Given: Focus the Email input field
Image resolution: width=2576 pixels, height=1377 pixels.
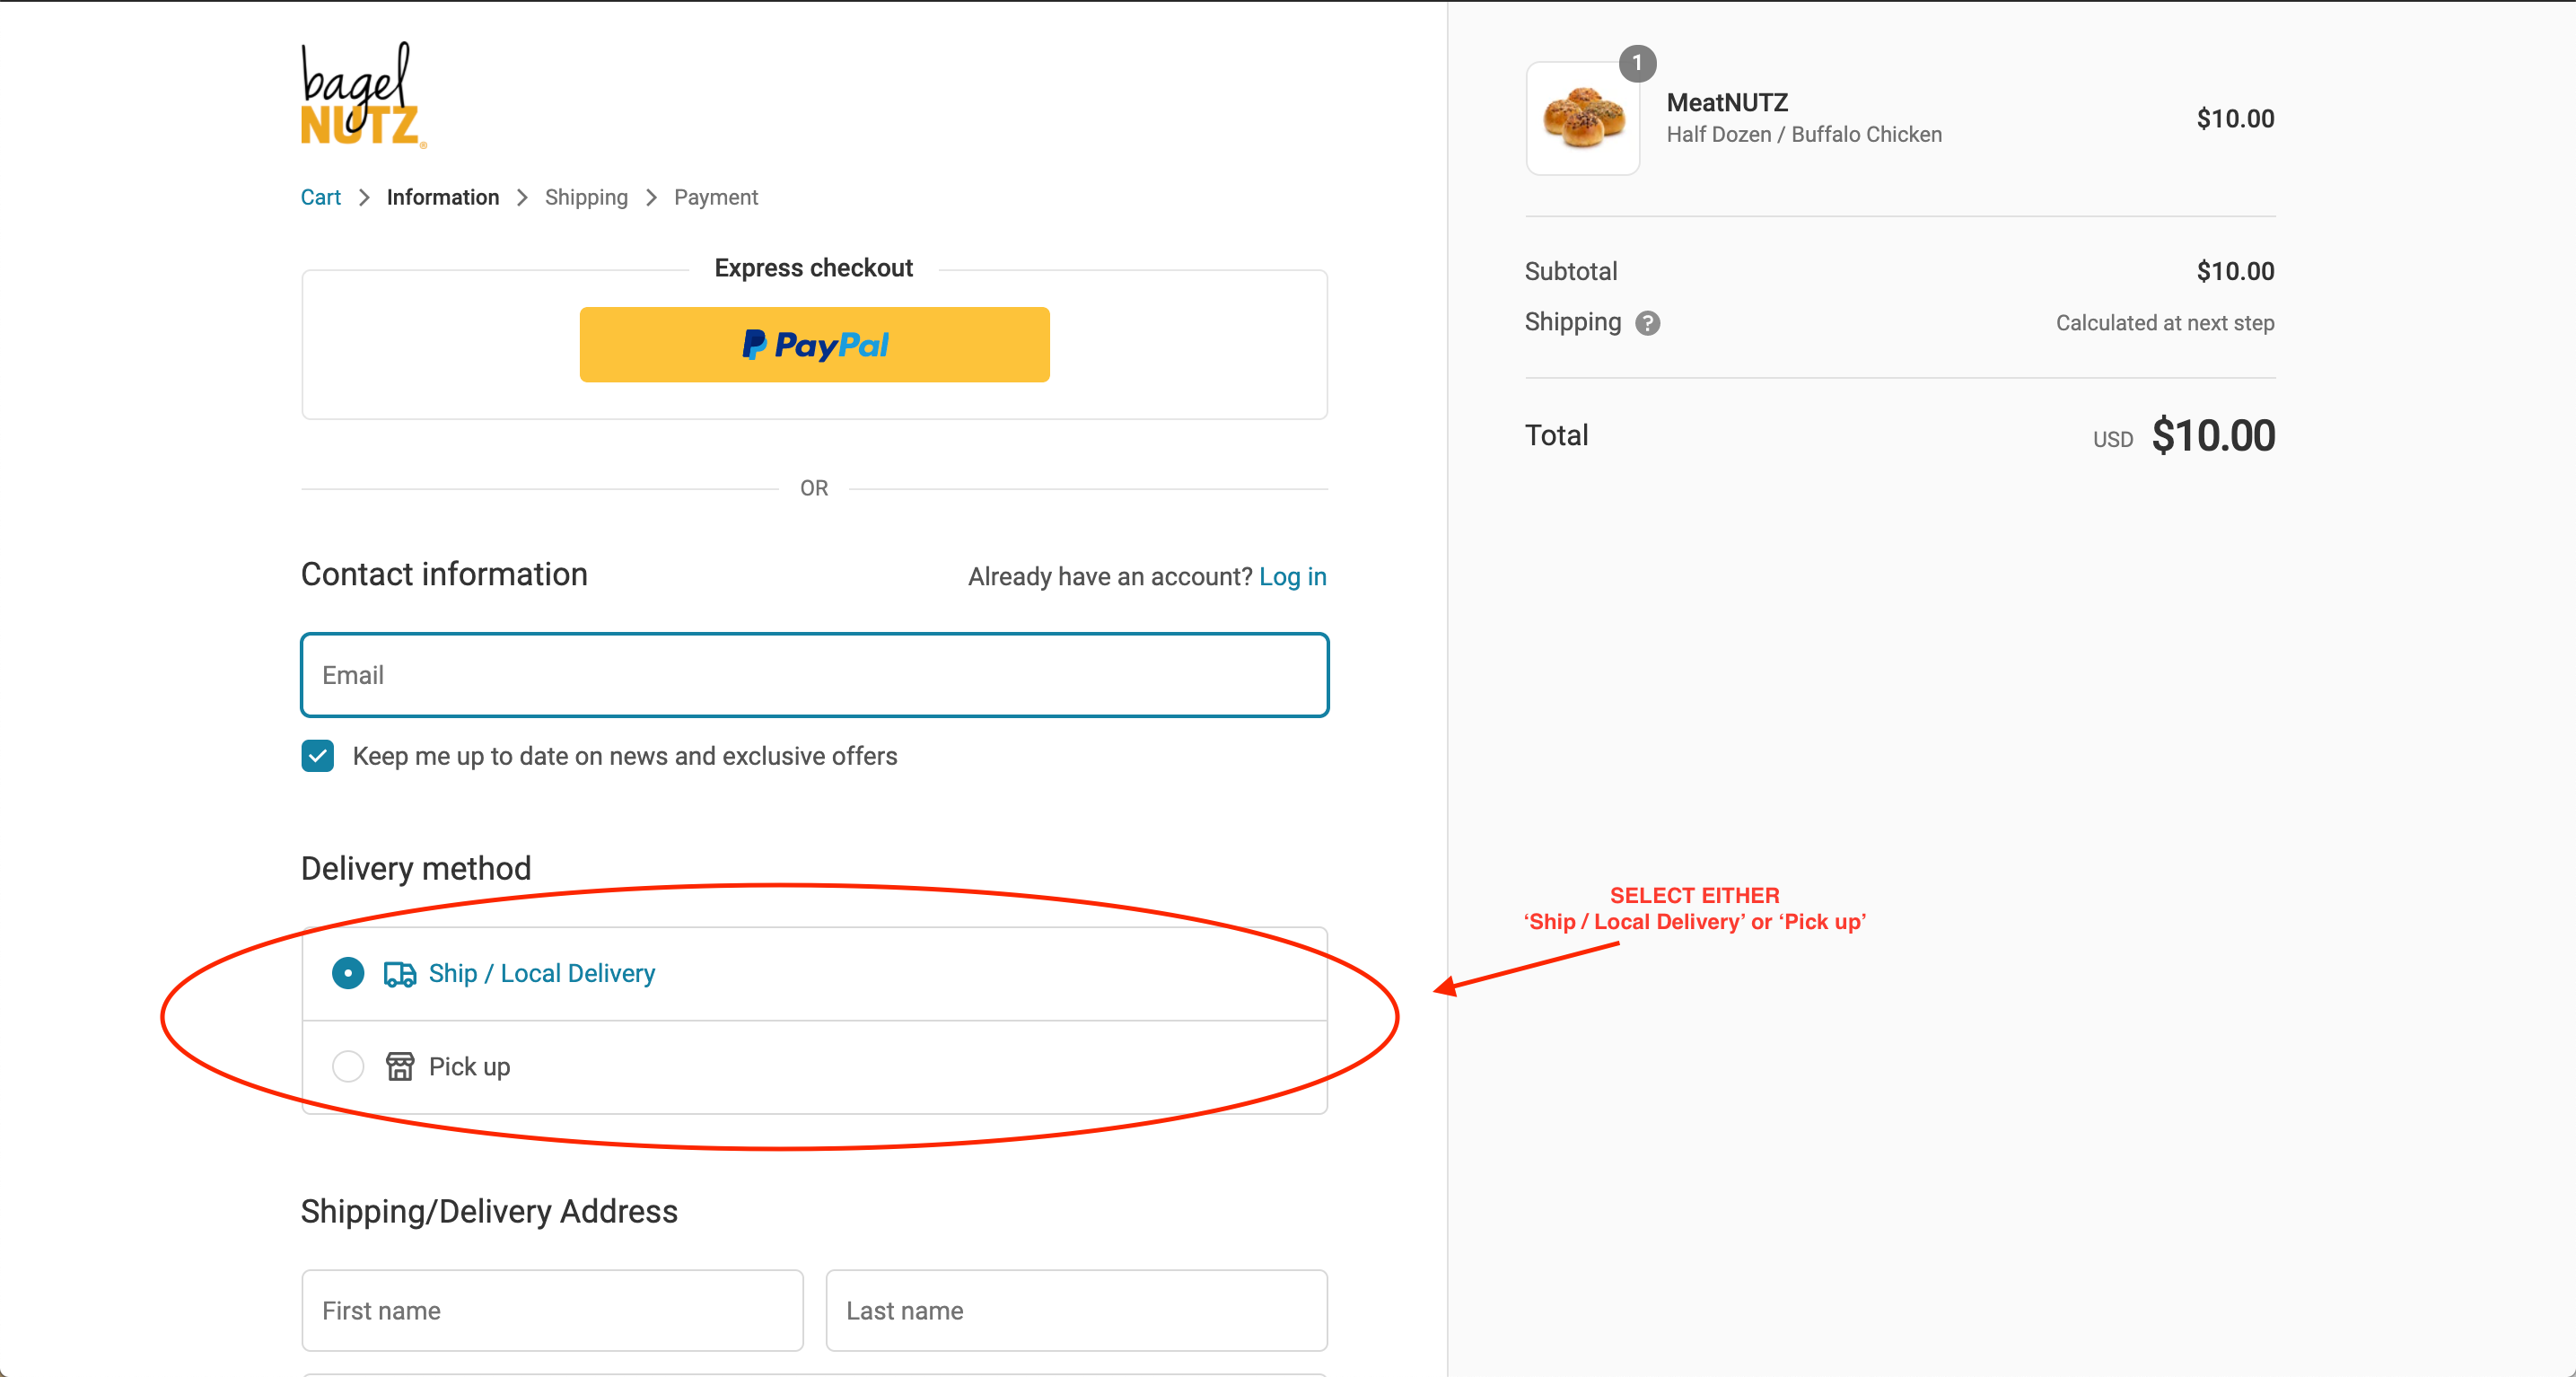Looking at the screenshot, I should (814, 675).
